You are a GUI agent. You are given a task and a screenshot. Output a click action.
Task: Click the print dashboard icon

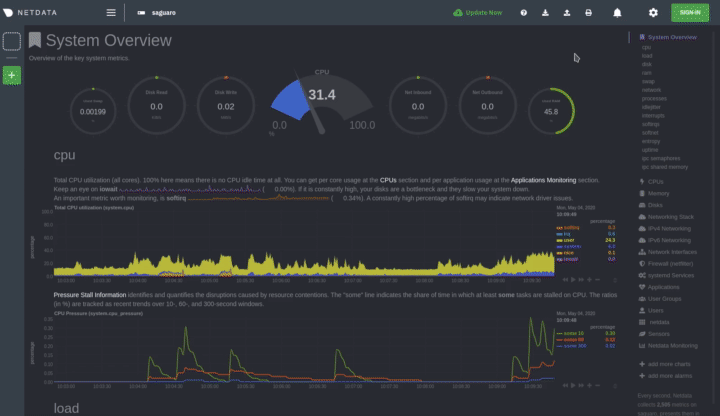pyautogui.click(x=588, y=13)
